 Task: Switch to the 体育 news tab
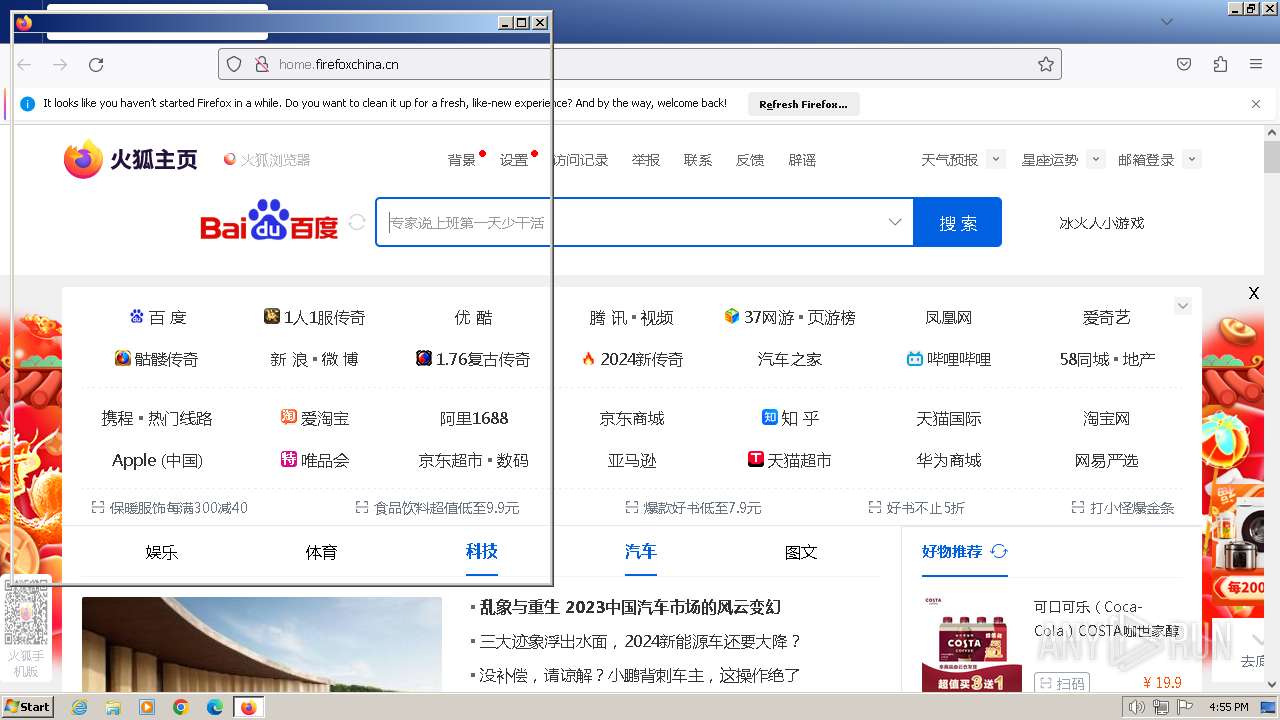coord(321,552)
